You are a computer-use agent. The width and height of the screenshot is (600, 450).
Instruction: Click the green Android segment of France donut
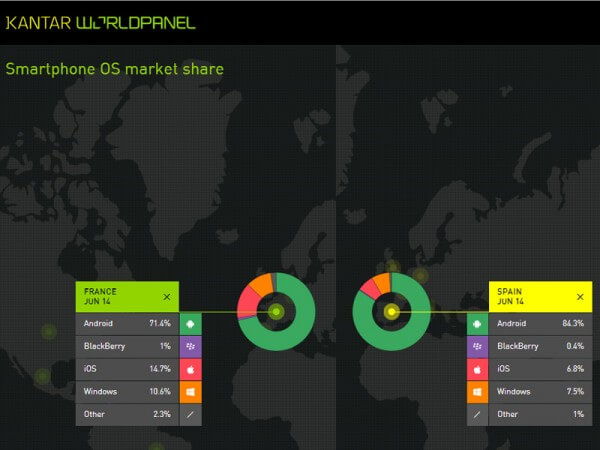tap(302, 325)
